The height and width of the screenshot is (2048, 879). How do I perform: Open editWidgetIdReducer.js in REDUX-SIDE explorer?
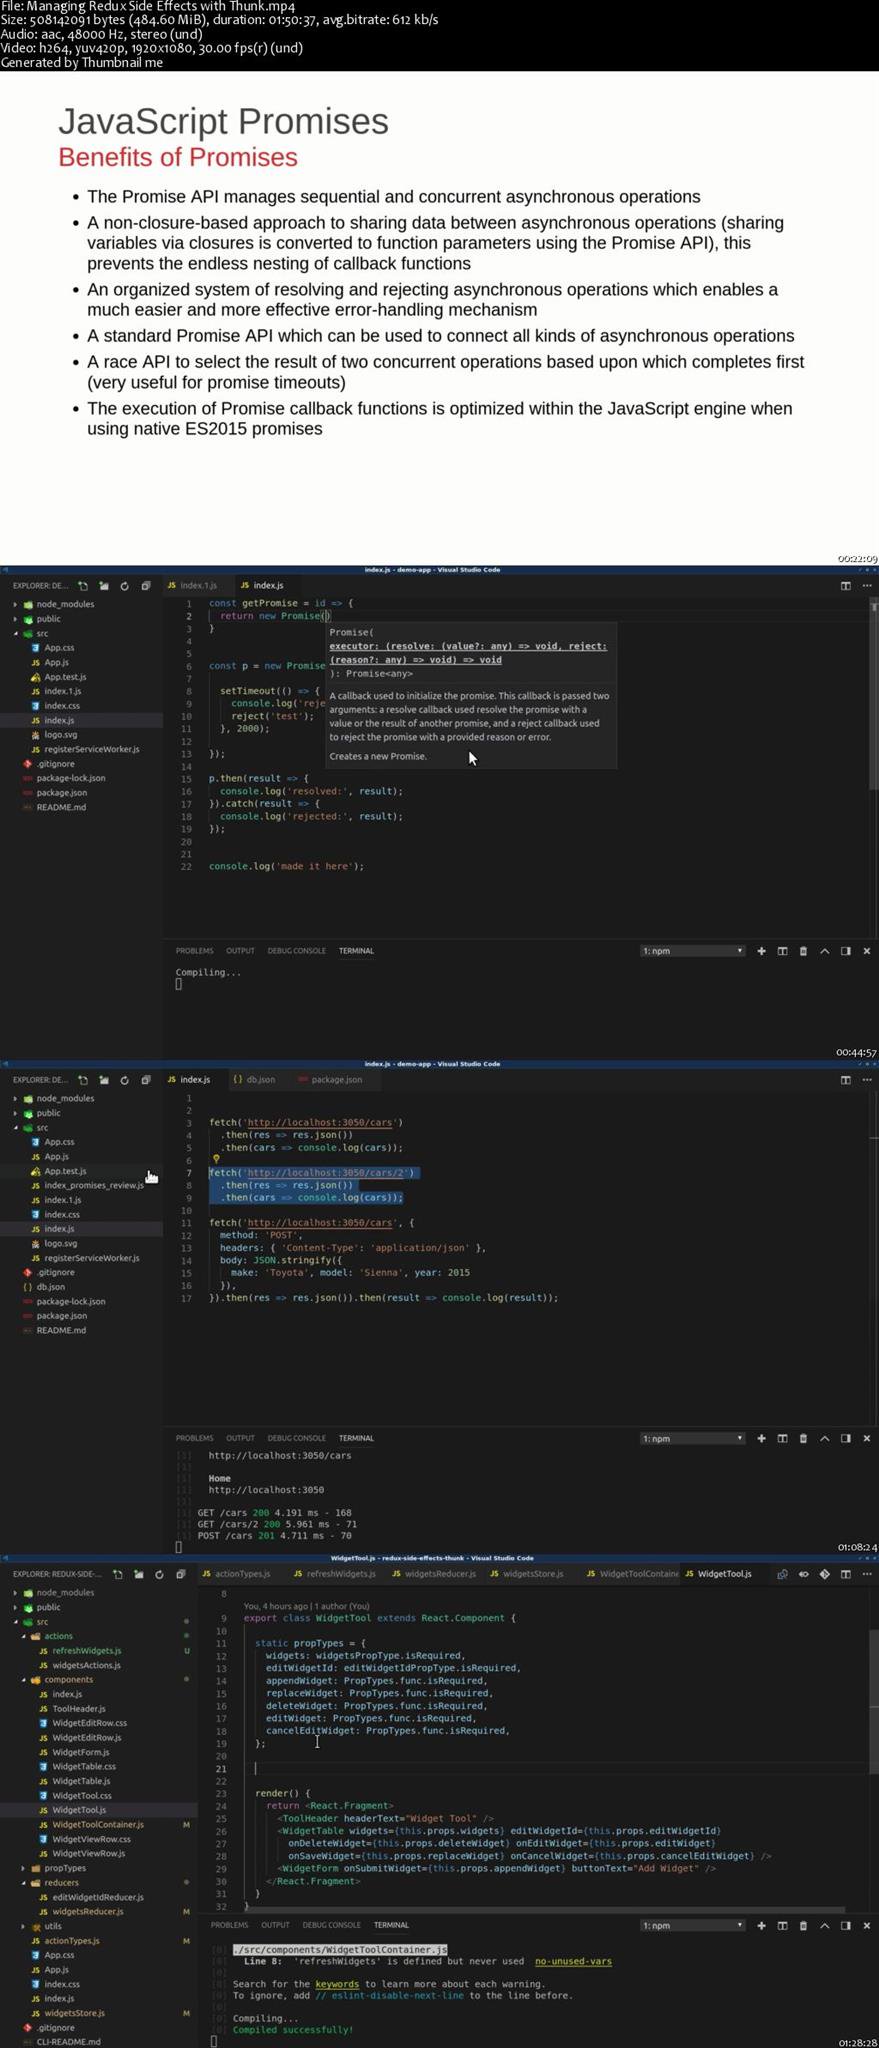click(98, 1897)
